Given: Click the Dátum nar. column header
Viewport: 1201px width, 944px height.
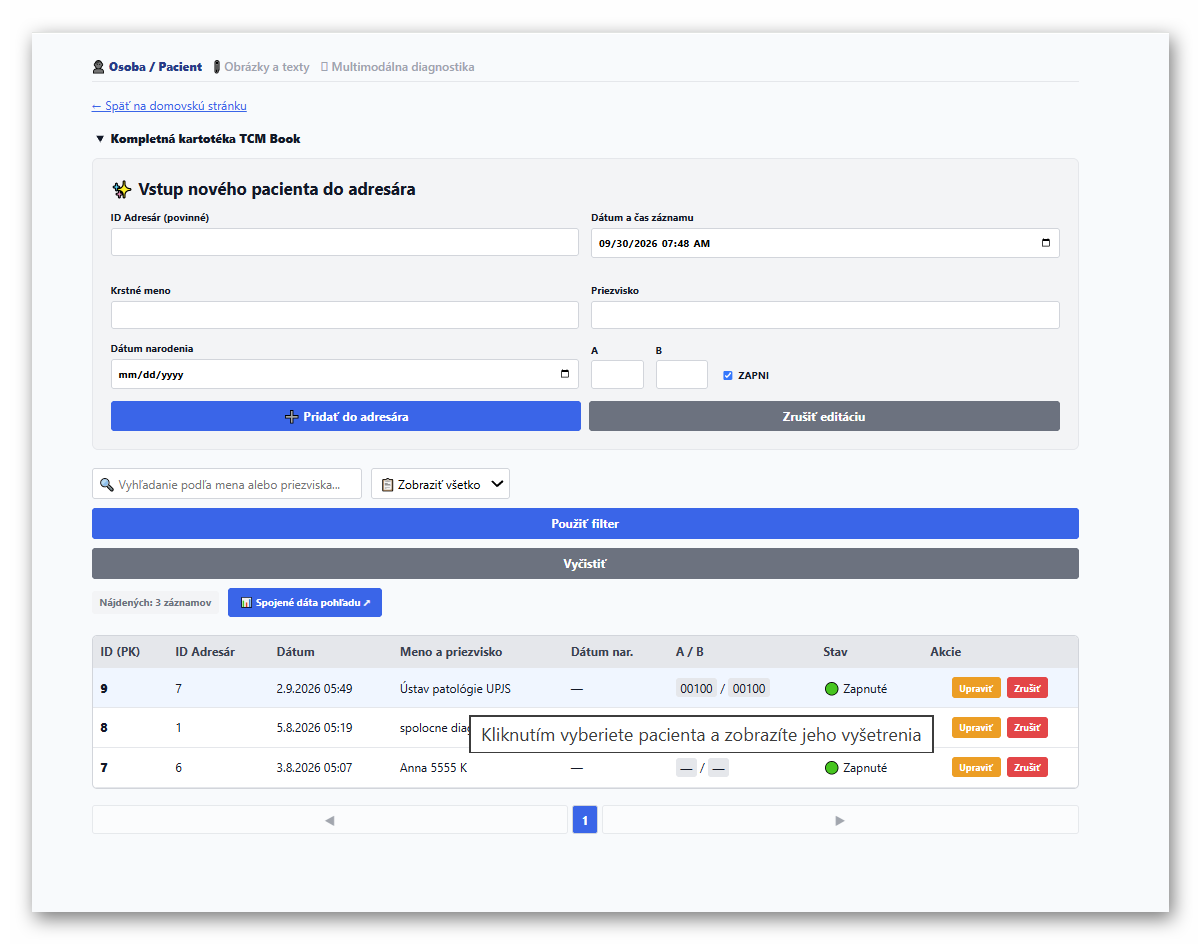Looking at the screenshot, I should (602, 652).
